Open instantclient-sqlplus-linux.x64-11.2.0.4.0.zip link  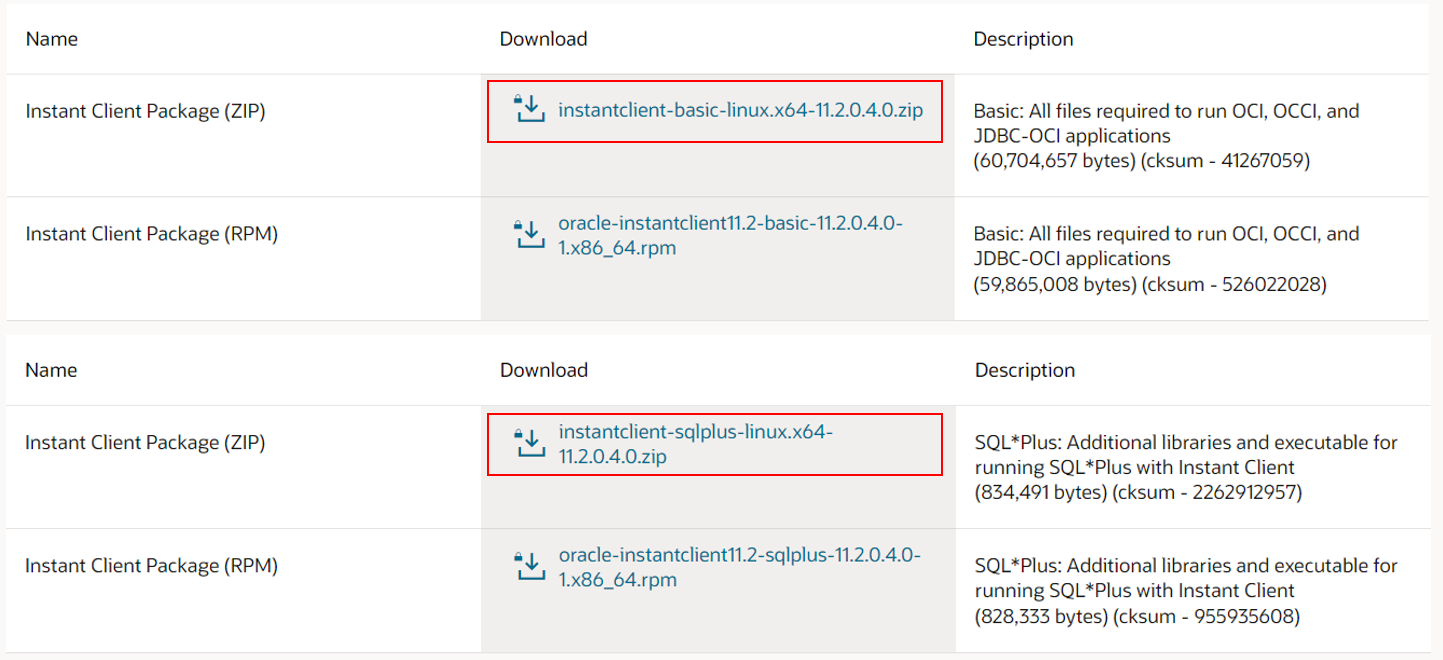point(696,444)
